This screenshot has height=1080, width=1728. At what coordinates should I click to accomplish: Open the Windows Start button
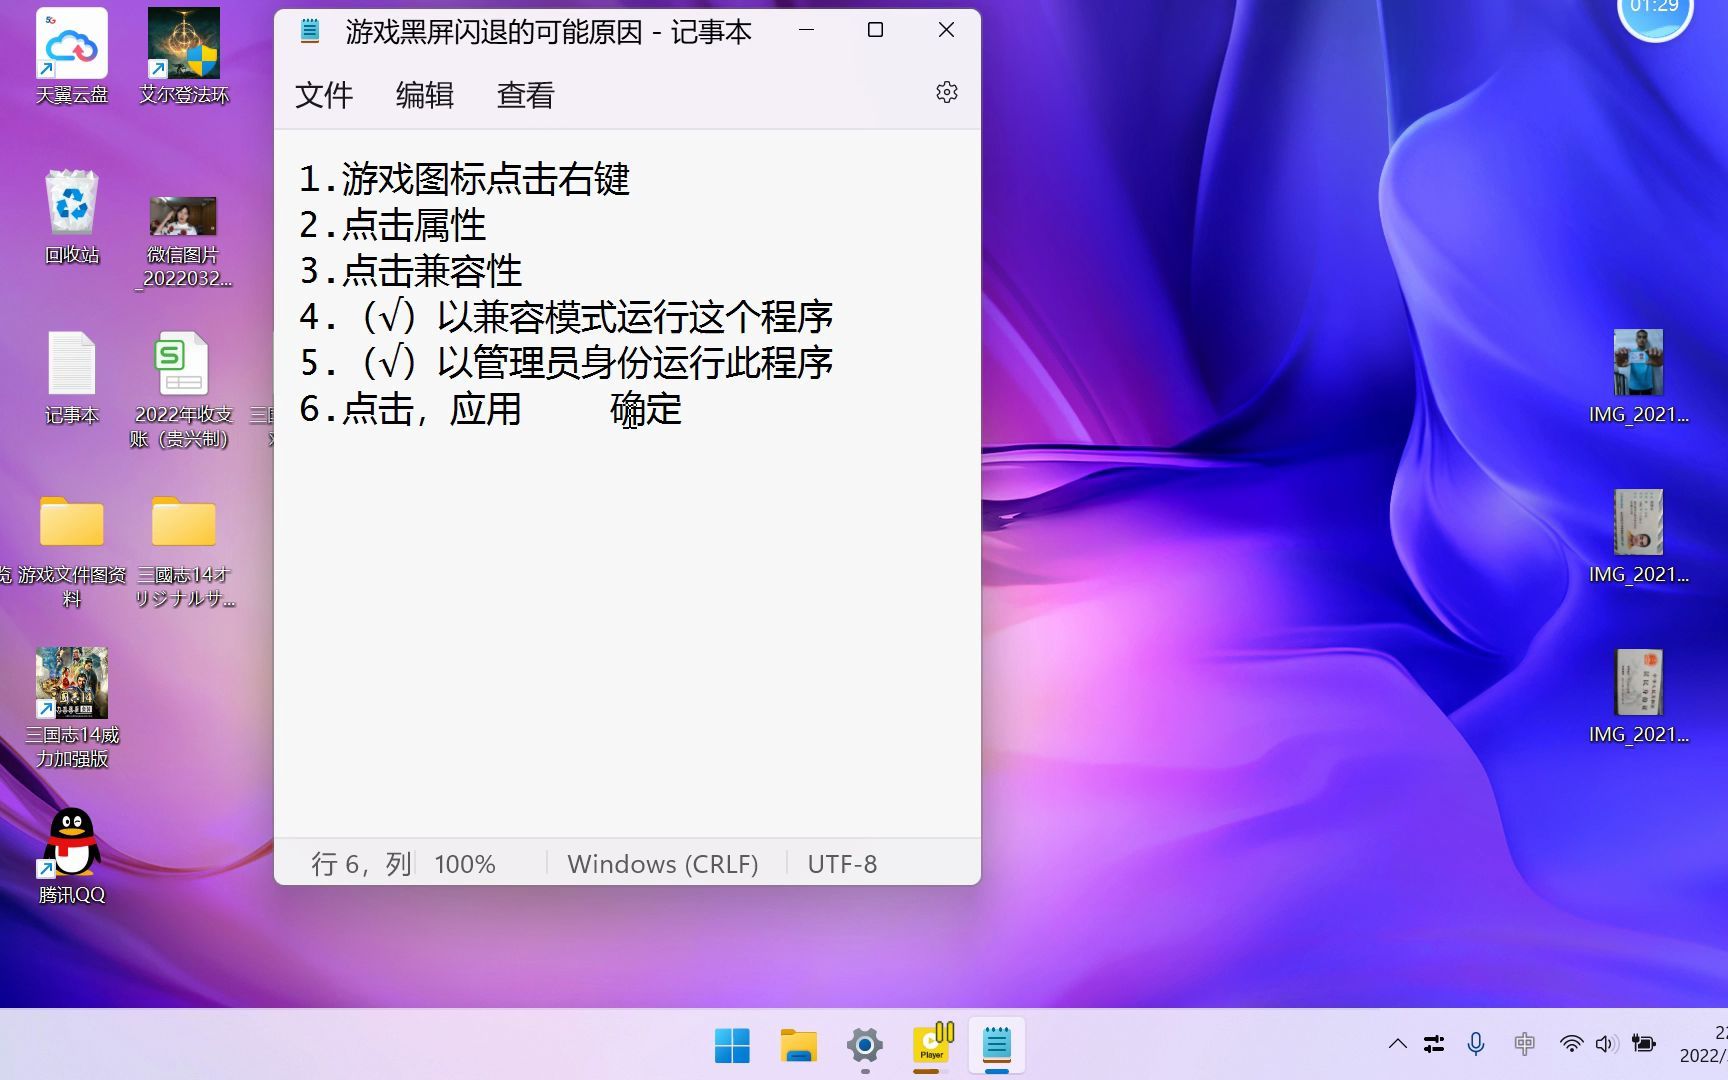point(732,1046)
